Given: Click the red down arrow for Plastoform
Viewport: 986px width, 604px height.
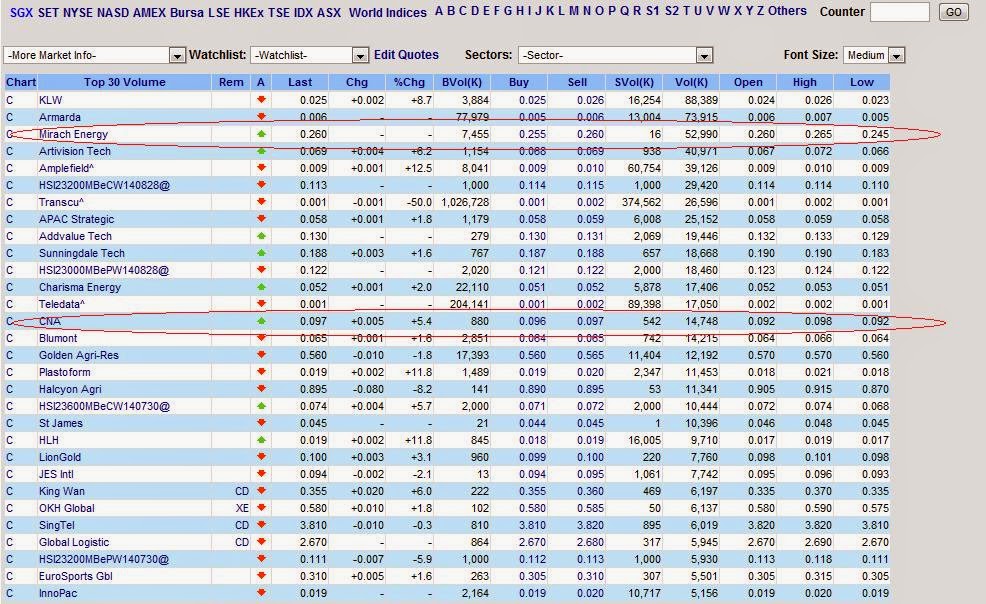Looking at the screenshot, I should coord(262,372).
